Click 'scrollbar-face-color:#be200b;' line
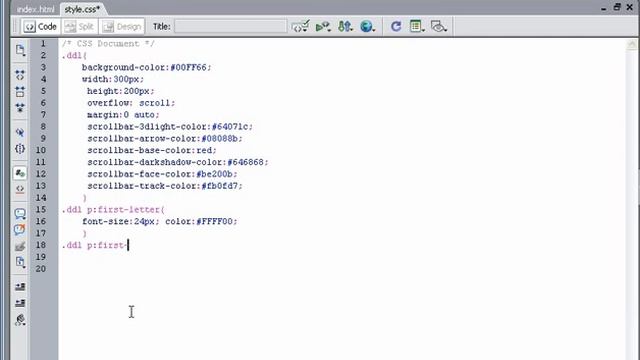Image resolution: width=640 pixels, height=360 pixels. (x=162, y=174)
